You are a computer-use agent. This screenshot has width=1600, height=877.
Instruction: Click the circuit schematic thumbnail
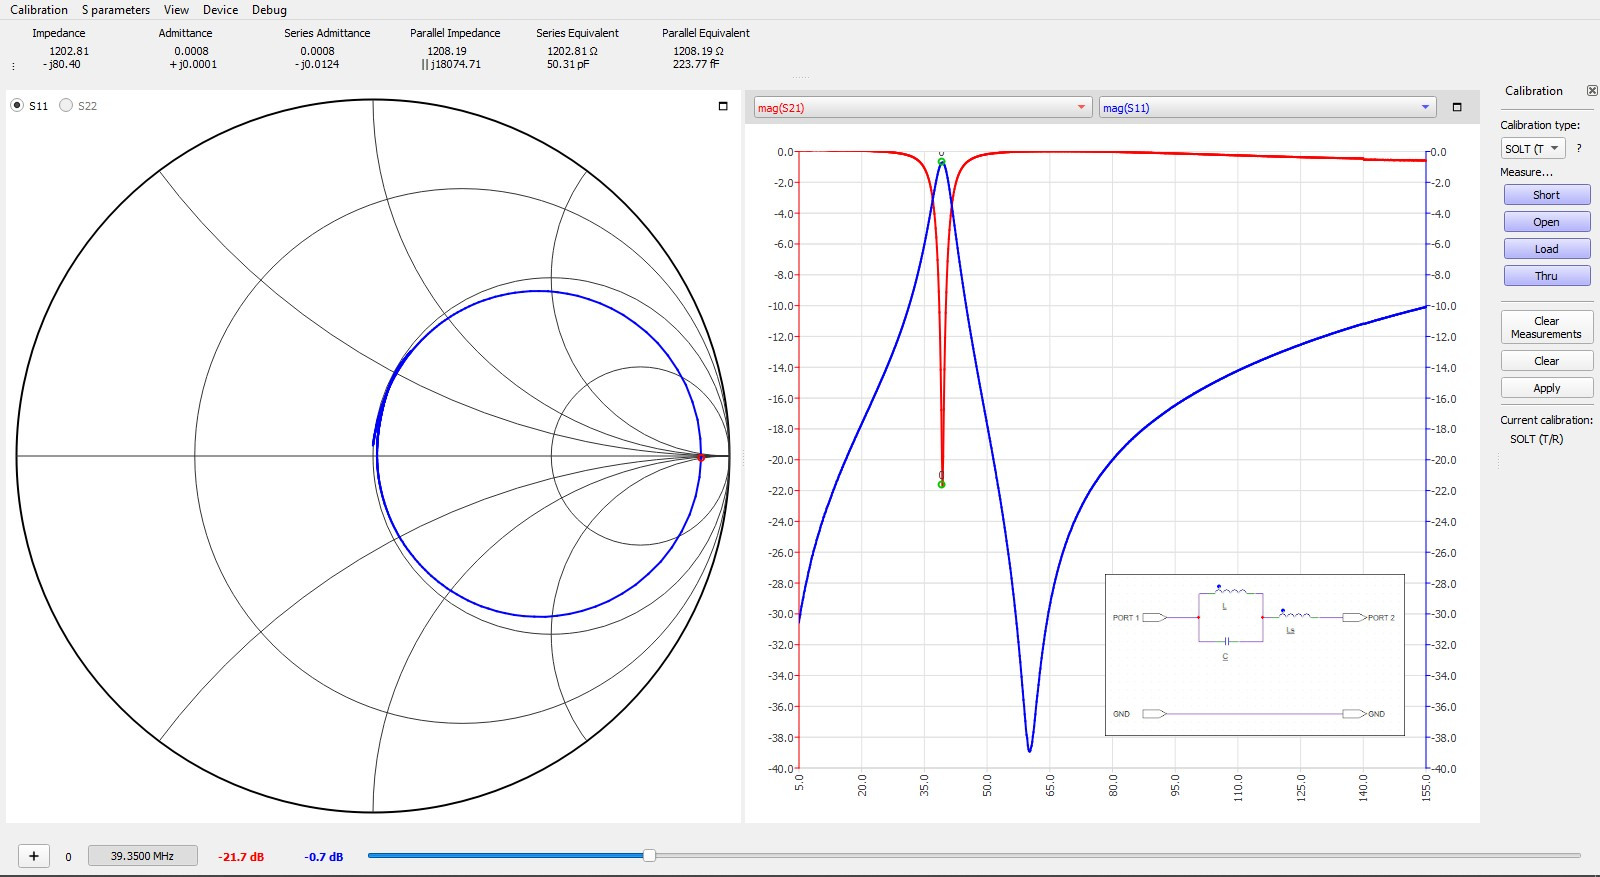[1254, 655]
